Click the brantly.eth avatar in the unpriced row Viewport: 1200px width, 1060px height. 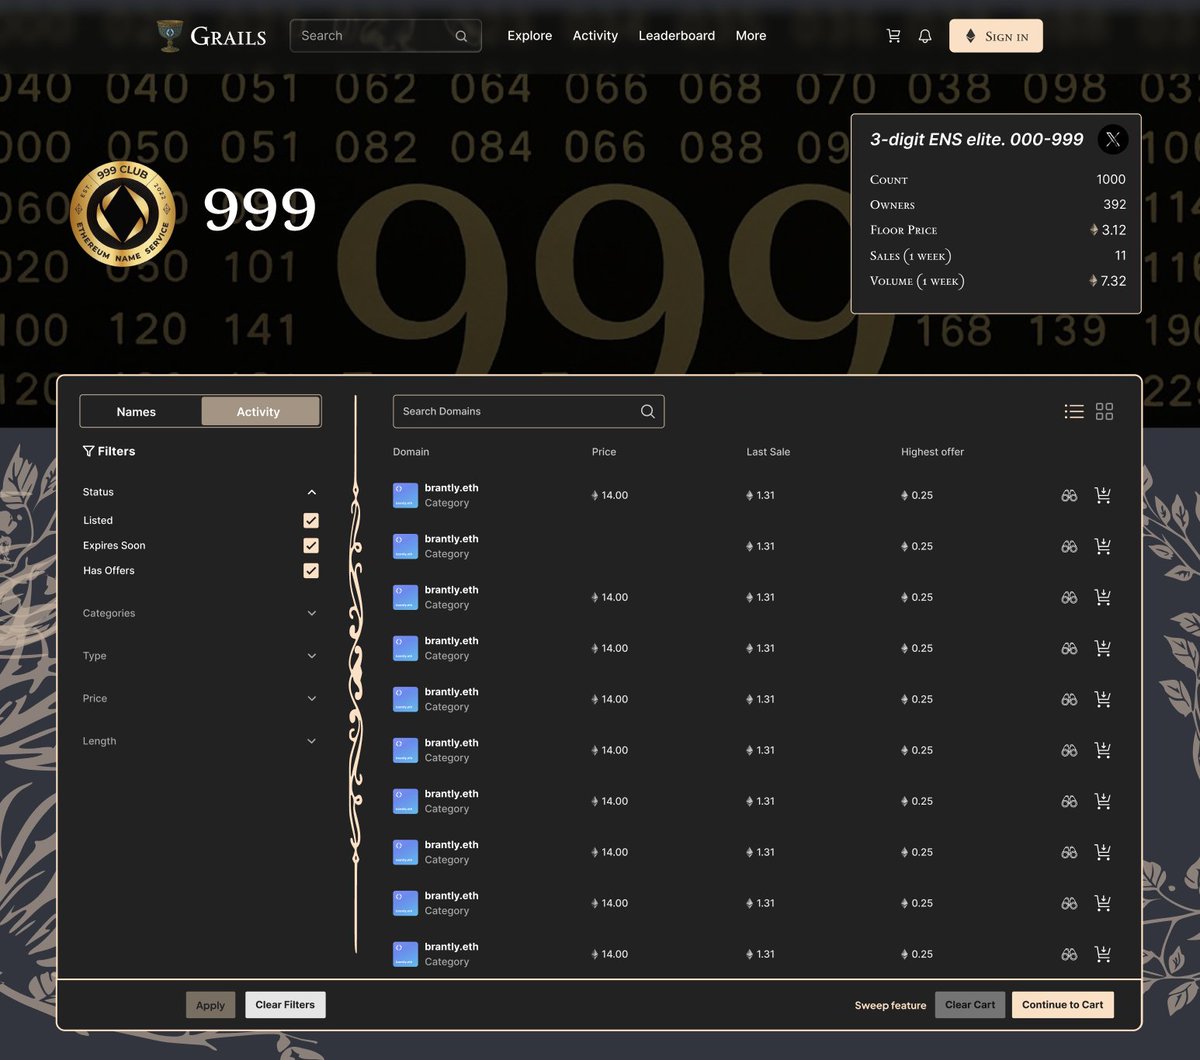pyautogui.click(x=405, y=546)
